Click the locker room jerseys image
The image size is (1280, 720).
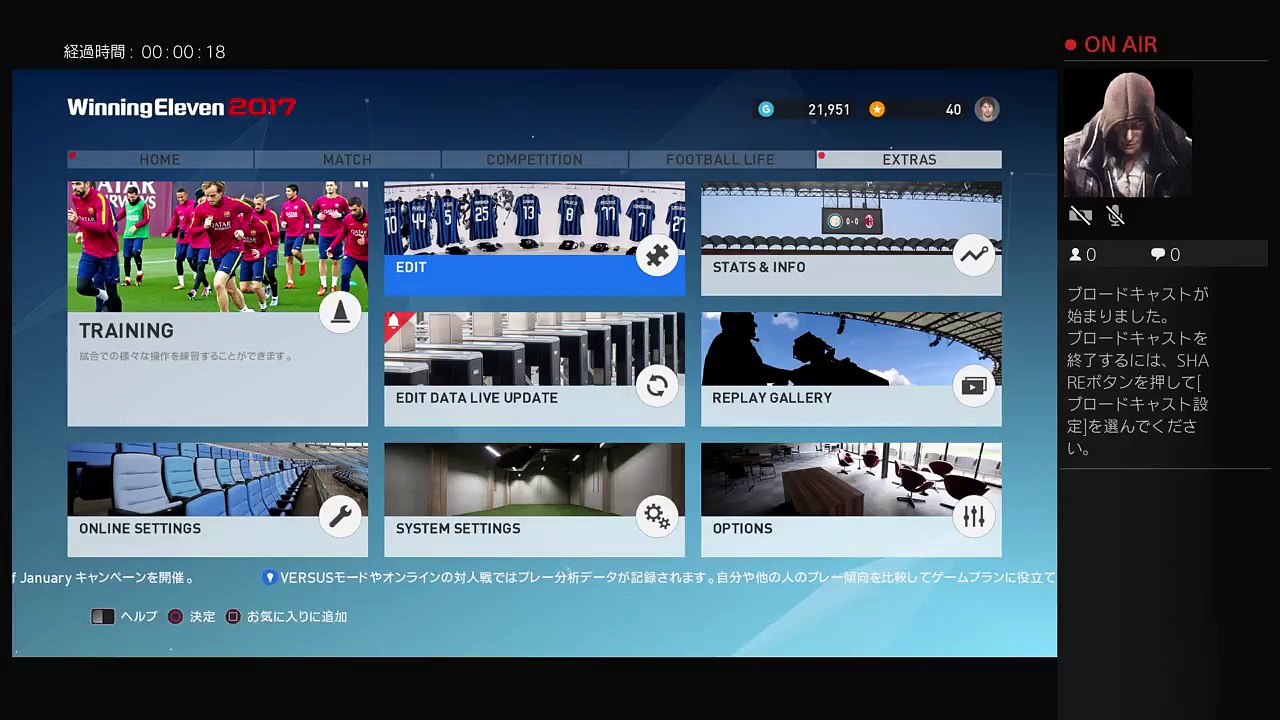coord(534,218)
